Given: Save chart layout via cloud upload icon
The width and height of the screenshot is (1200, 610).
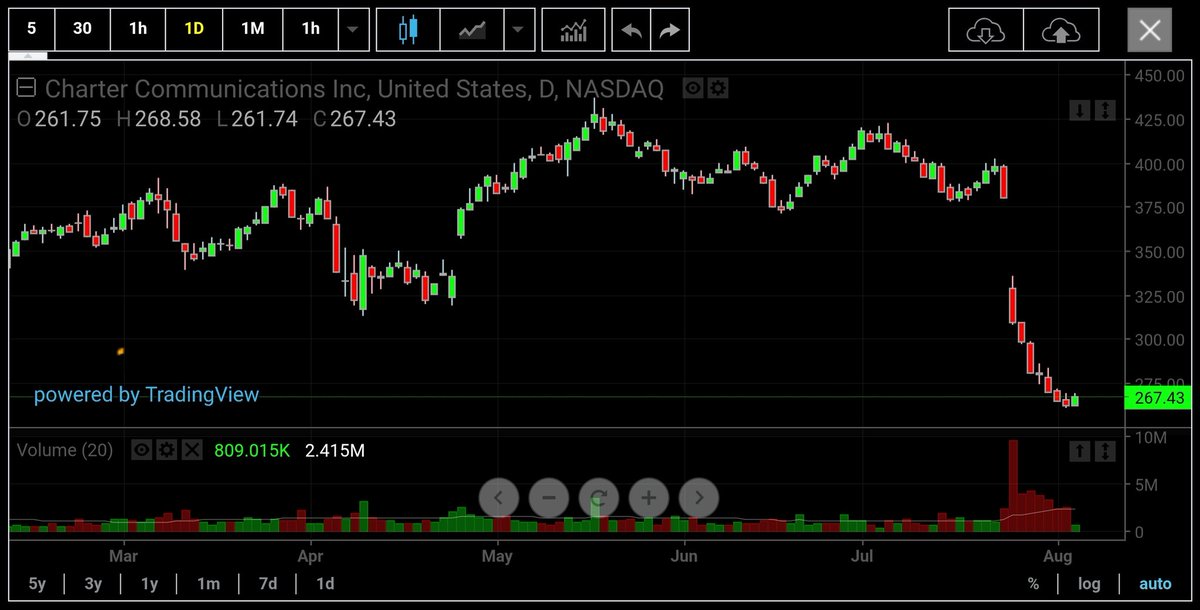Looking at the screenshot, I should pos(1062,30).
